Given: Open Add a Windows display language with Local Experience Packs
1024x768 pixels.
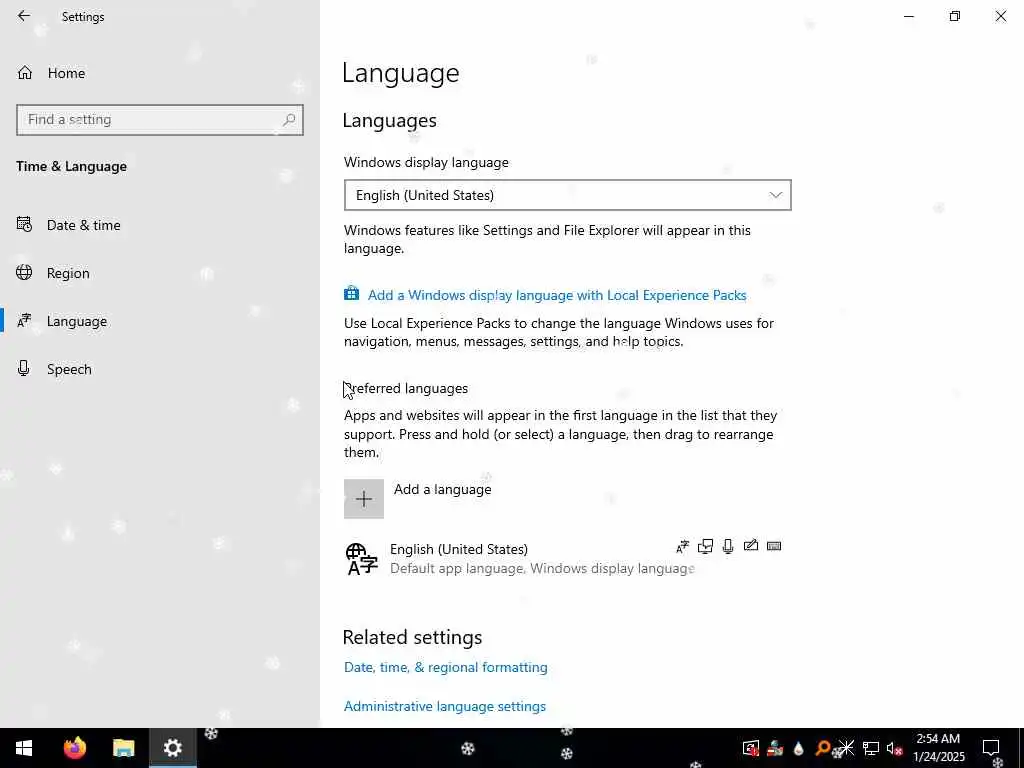Looking at the screenshot, I should coord(557,295).
